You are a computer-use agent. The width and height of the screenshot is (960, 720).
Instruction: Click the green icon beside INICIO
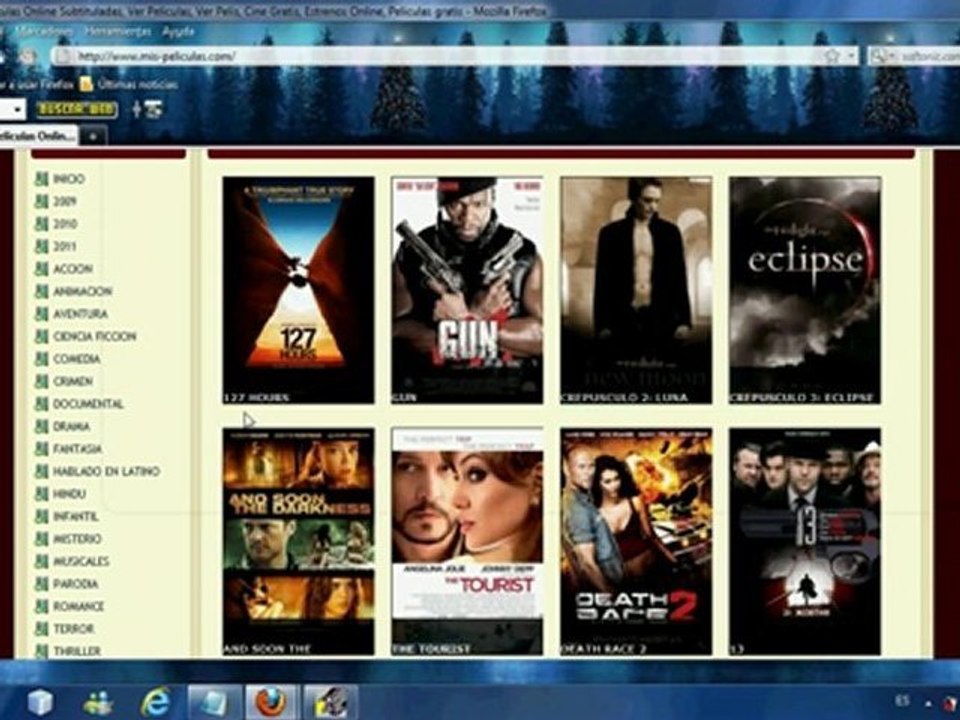pos(41,179)
